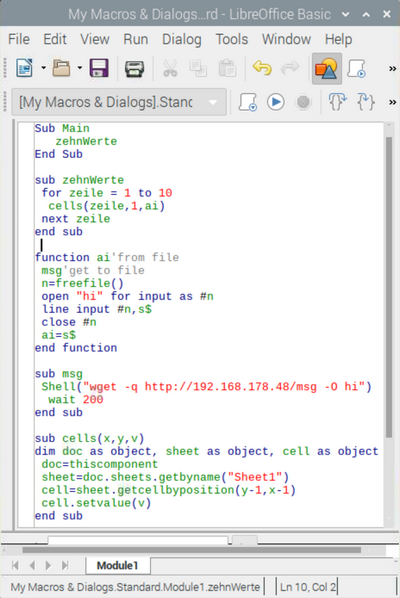The height and width of the screenshot is (598, 400).
Task: Click the line 'sub cells(x,y,v)'
Action: pos(89,439)
